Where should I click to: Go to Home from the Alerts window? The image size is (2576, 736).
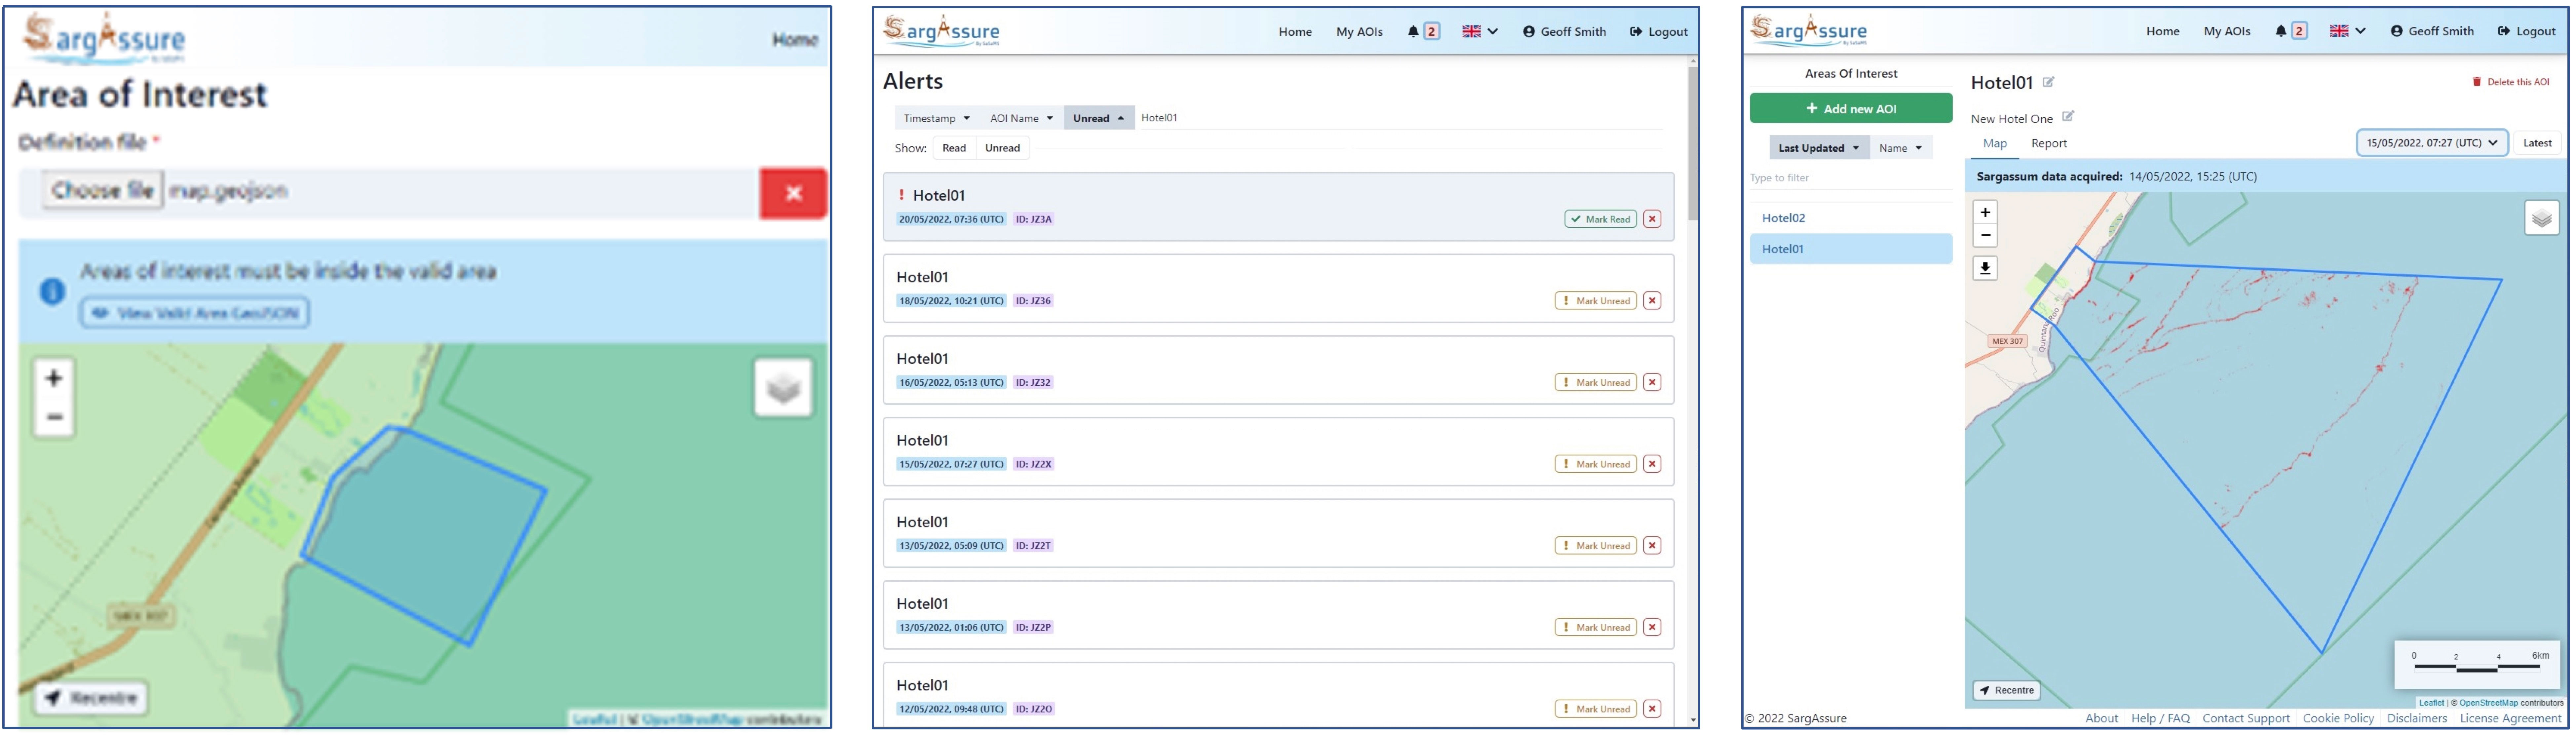point(1295,31)
